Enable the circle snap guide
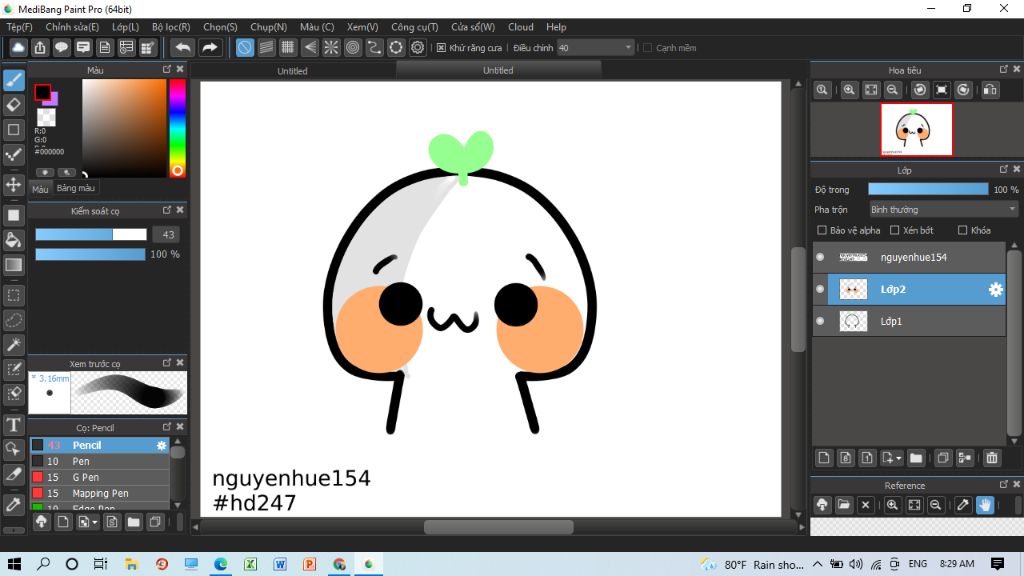 click(353, 48)
